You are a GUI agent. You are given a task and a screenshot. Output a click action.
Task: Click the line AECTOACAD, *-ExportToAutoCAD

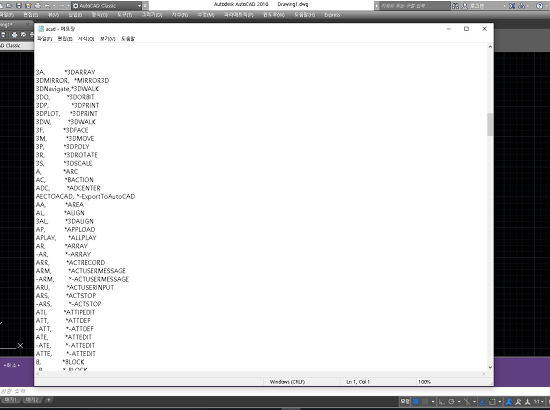[85, 196]
